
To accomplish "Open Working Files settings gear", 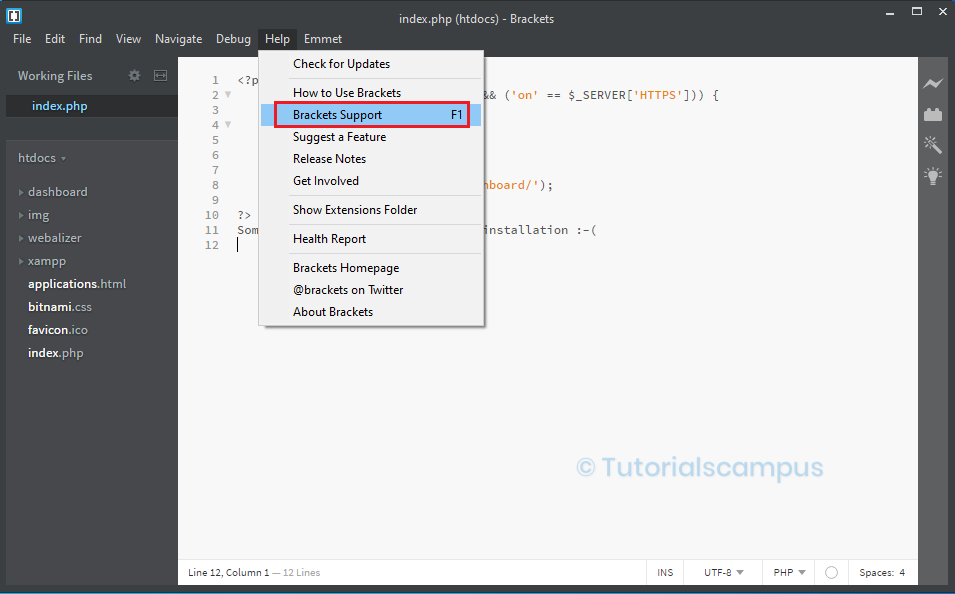I will 134,76.
